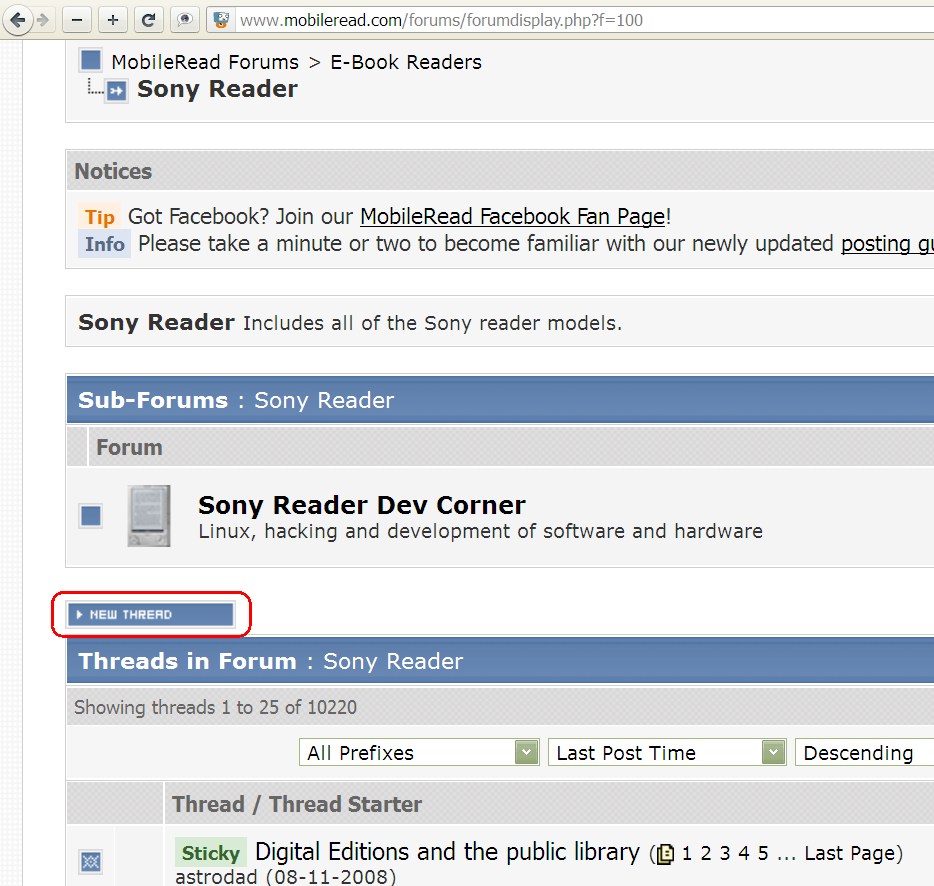
Task: Jump to Last Page of sticky thread
Action: coord(849,853)
